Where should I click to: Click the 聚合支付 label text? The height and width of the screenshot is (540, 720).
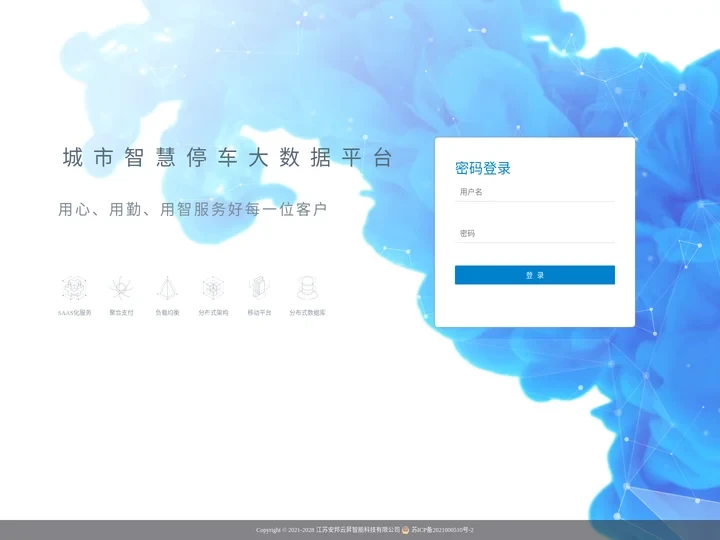click(x=121, y=313)
